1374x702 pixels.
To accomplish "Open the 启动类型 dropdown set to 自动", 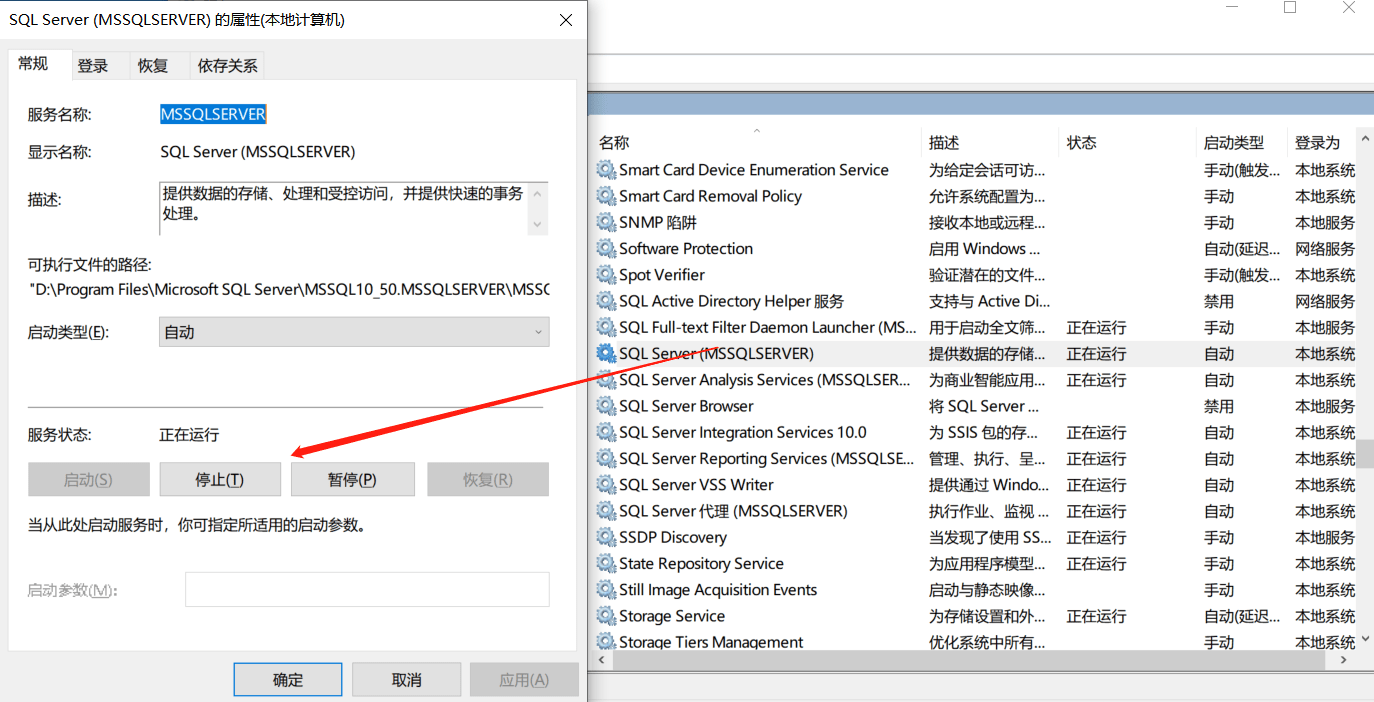I will point(354,332).
